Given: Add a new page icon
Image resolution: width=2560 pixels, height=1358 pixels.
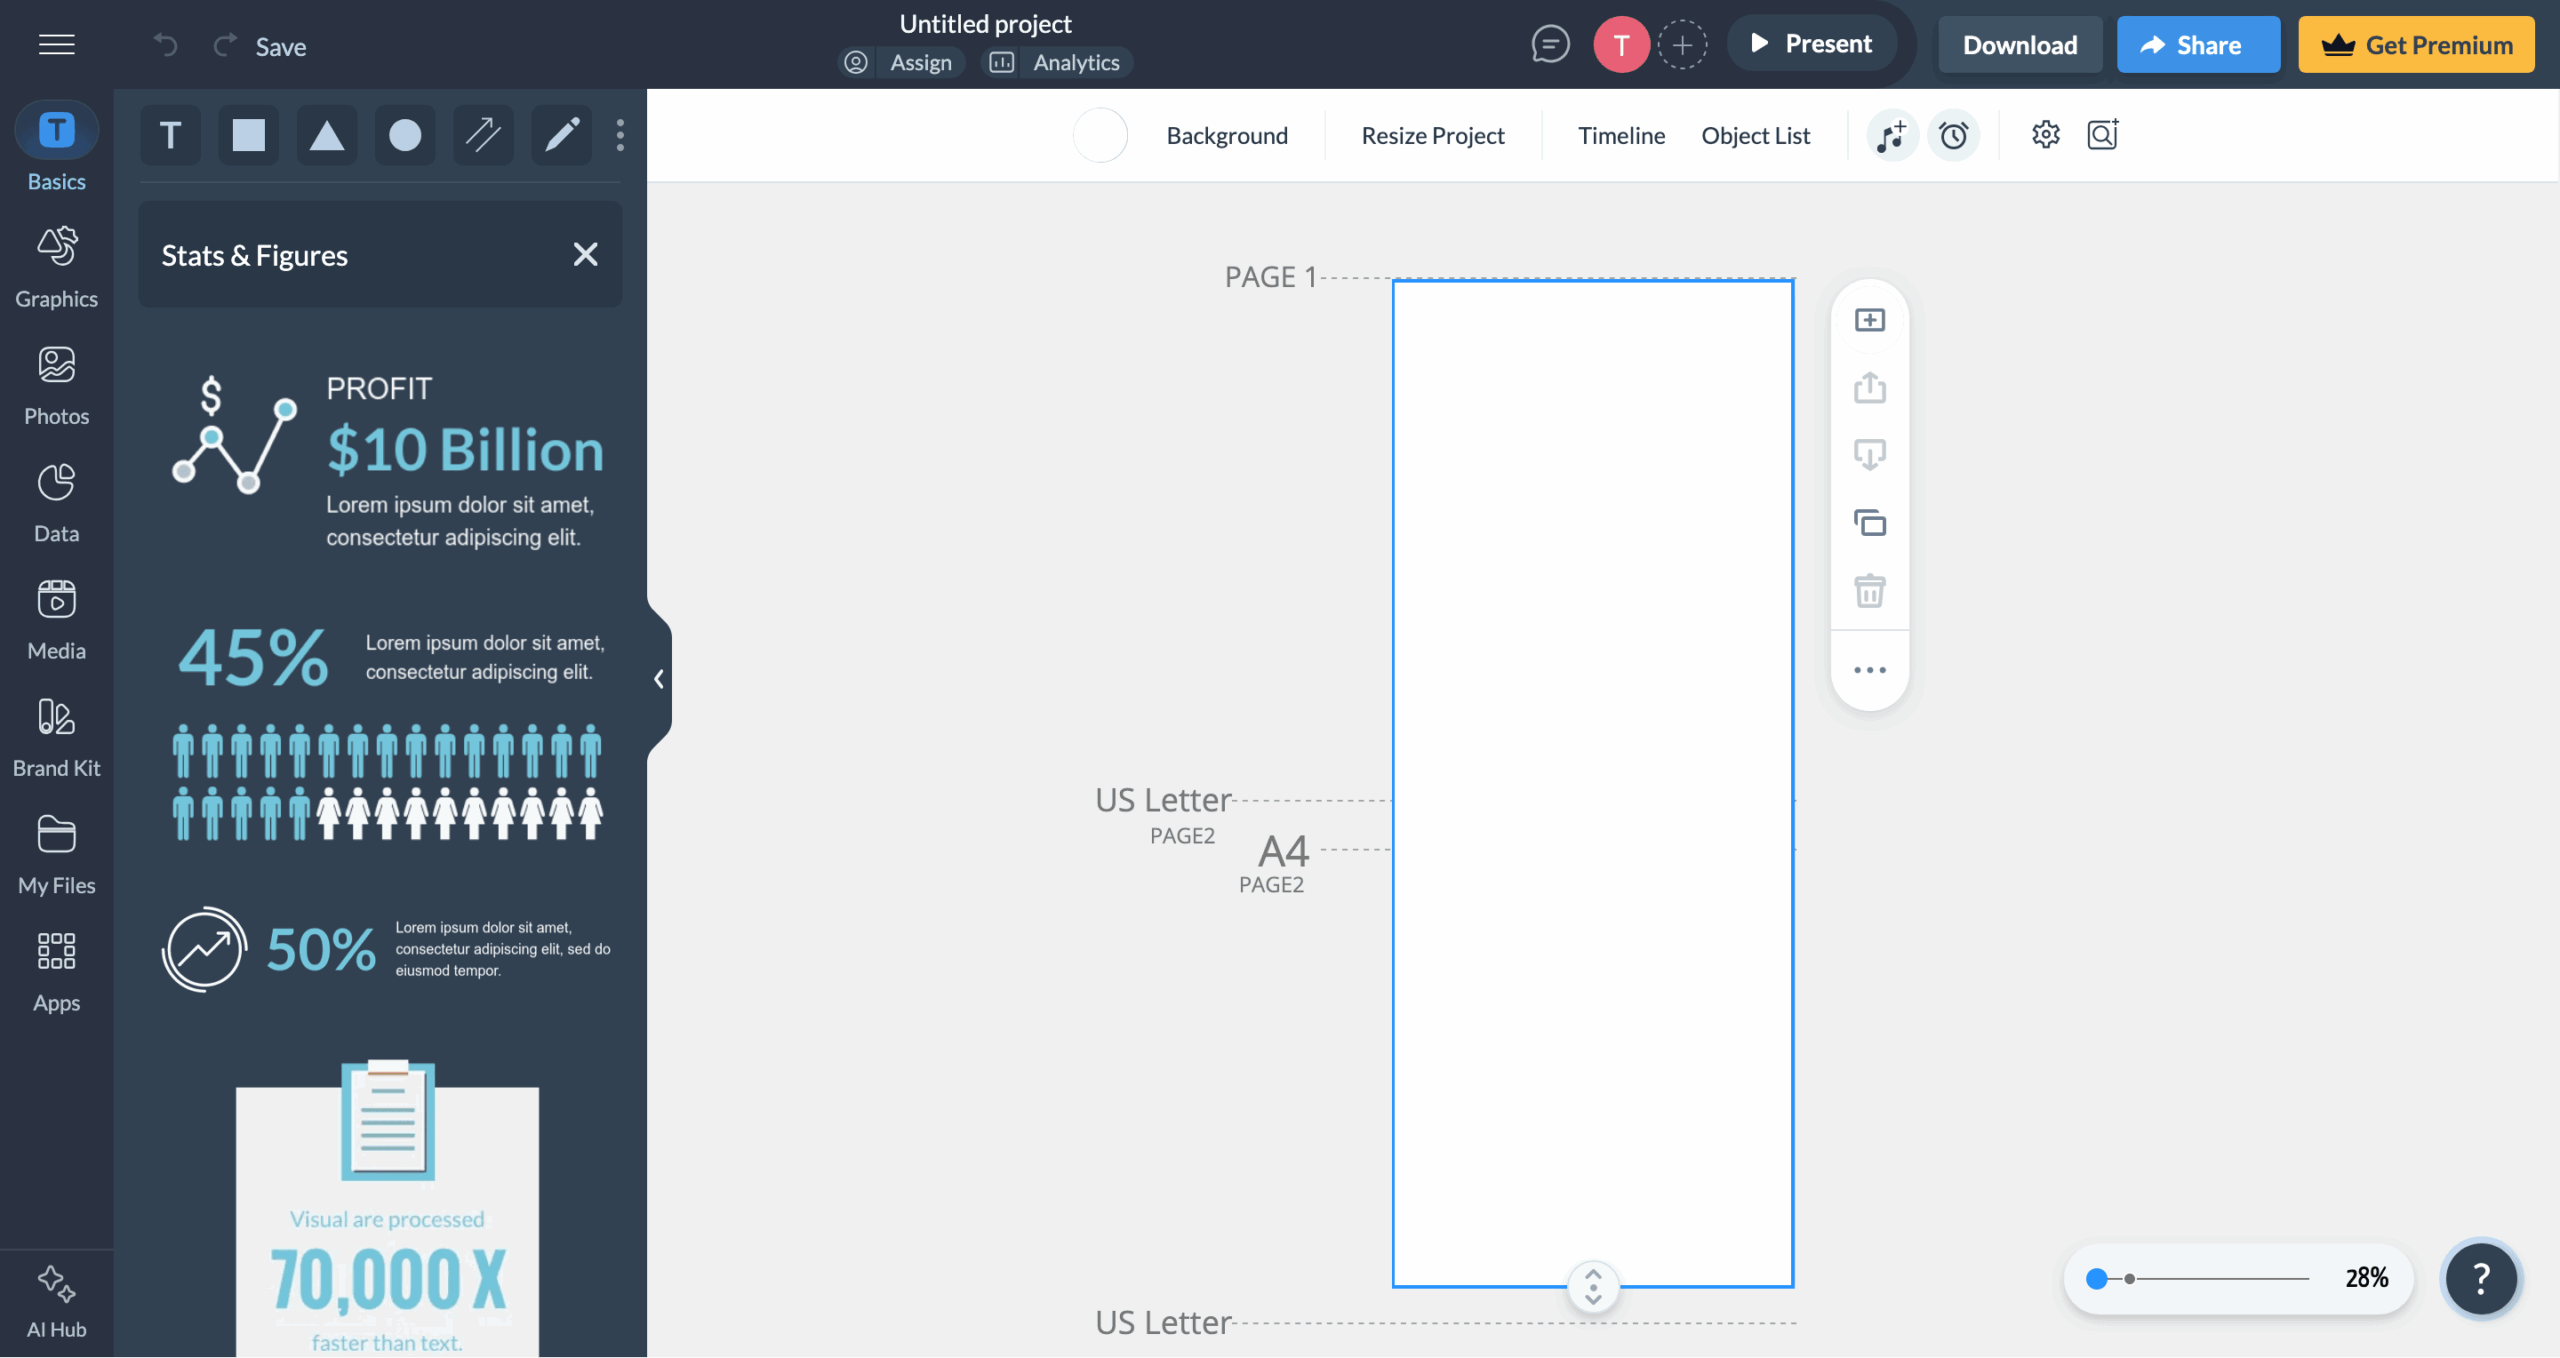Looking at the screenshot, I should tap(1869, 320).
